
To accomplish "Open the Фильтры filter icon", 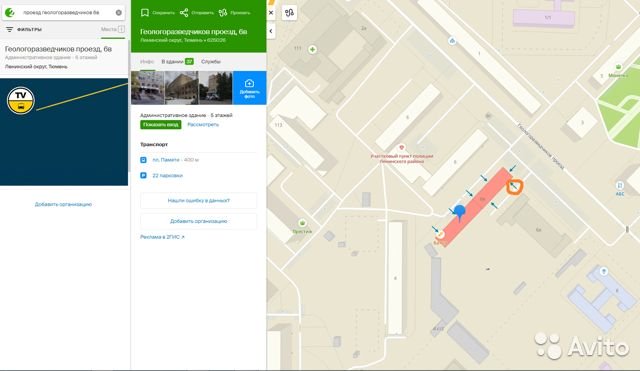I will pyautogui.click(x=9, y=29).
